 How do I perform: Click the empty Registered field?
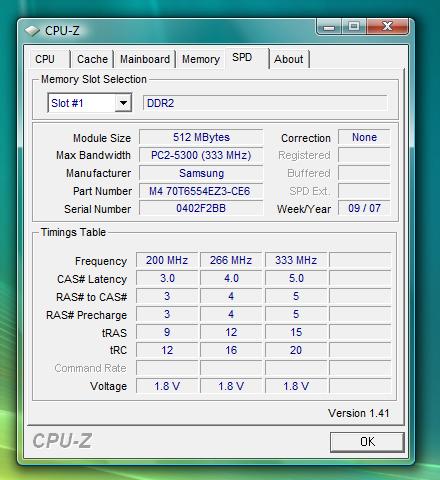pyautogui.click(x=364, y=155)
